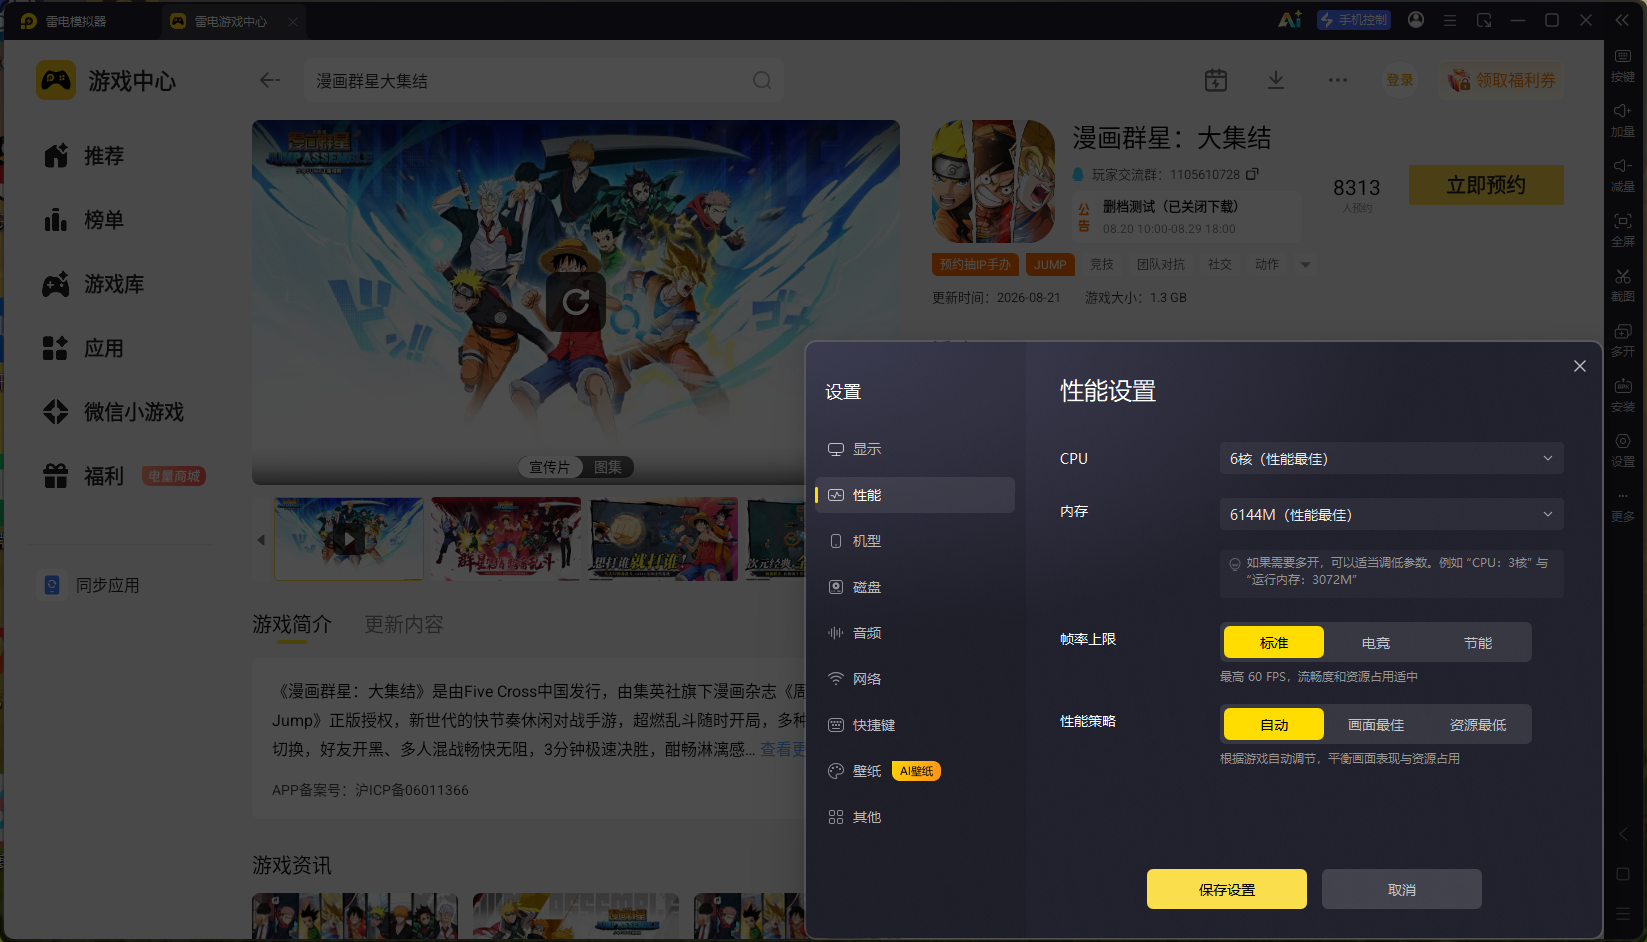Click the 减量 volume down icon
The width and height of the screenshot is (1647, 942).
(x=1623, y=174)
